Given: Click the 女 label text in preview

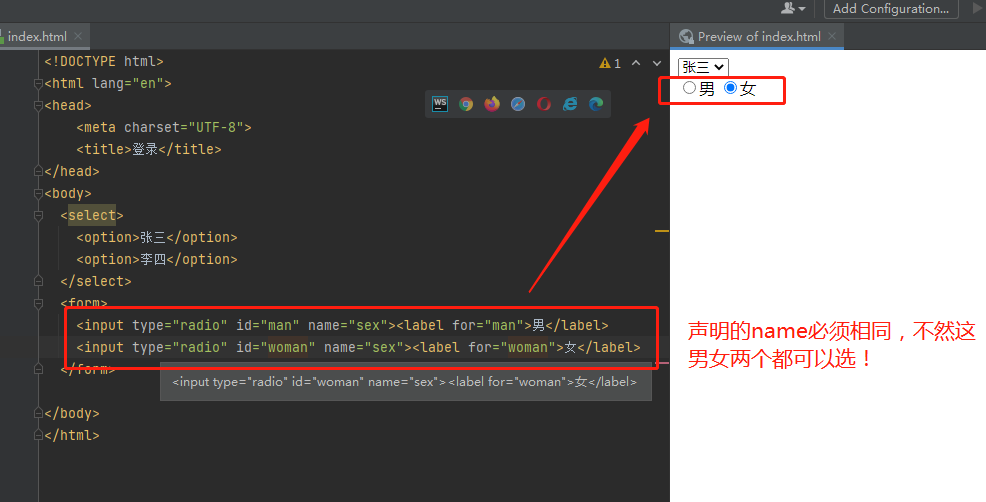Looking at the screenshot, I should pyautogui.click(x=748, y=89).
